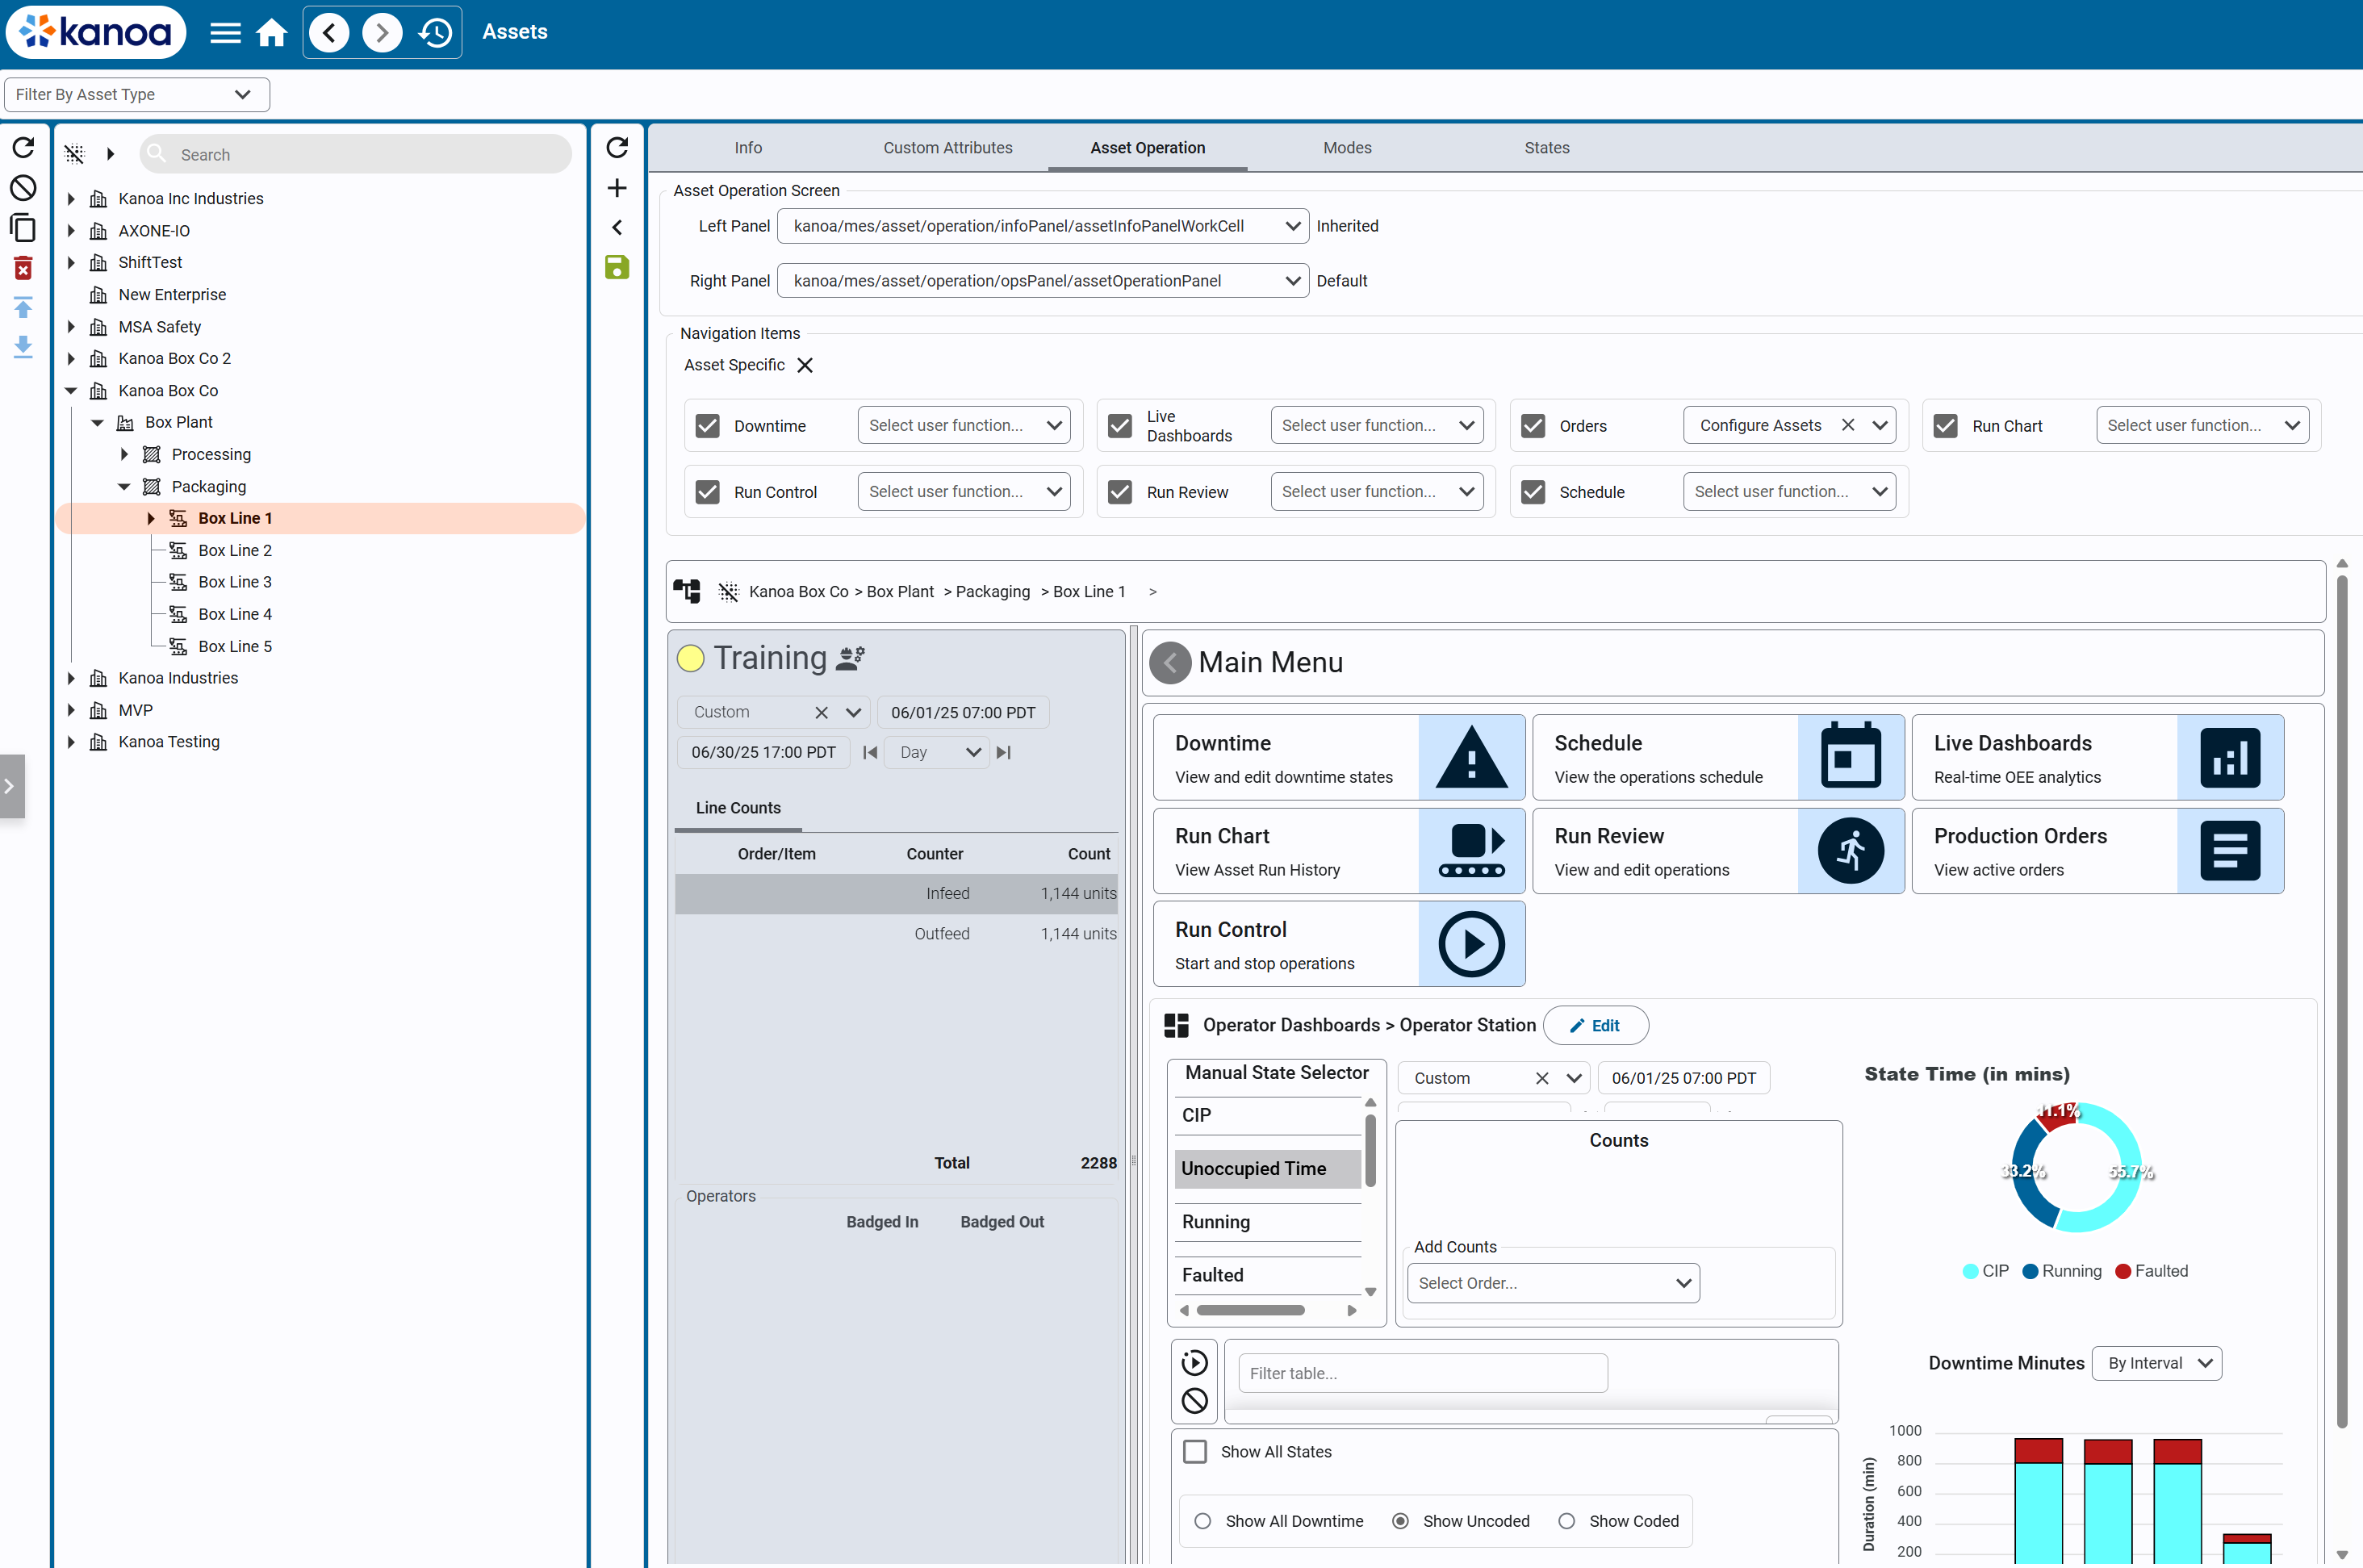
Task: Uncheck the Run Chart navigation item
Action: coord(1945,426)
